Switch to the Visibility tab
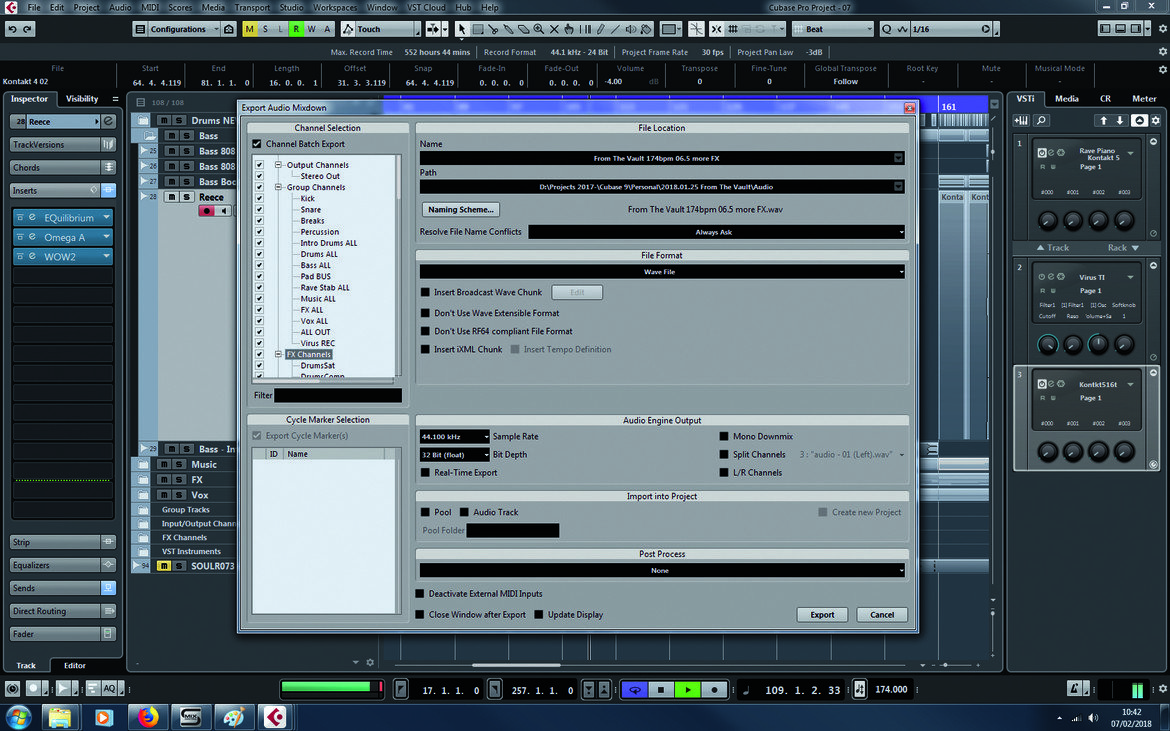The width and height of the screenshot is (1170, 731). [x=82, y=98]
